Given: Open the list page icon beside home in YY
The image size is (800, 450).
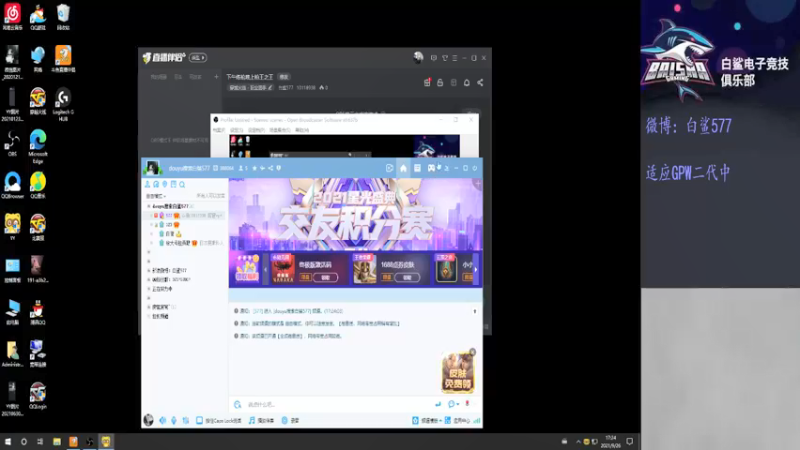Looking at the screenshot, I should point(417,168).
